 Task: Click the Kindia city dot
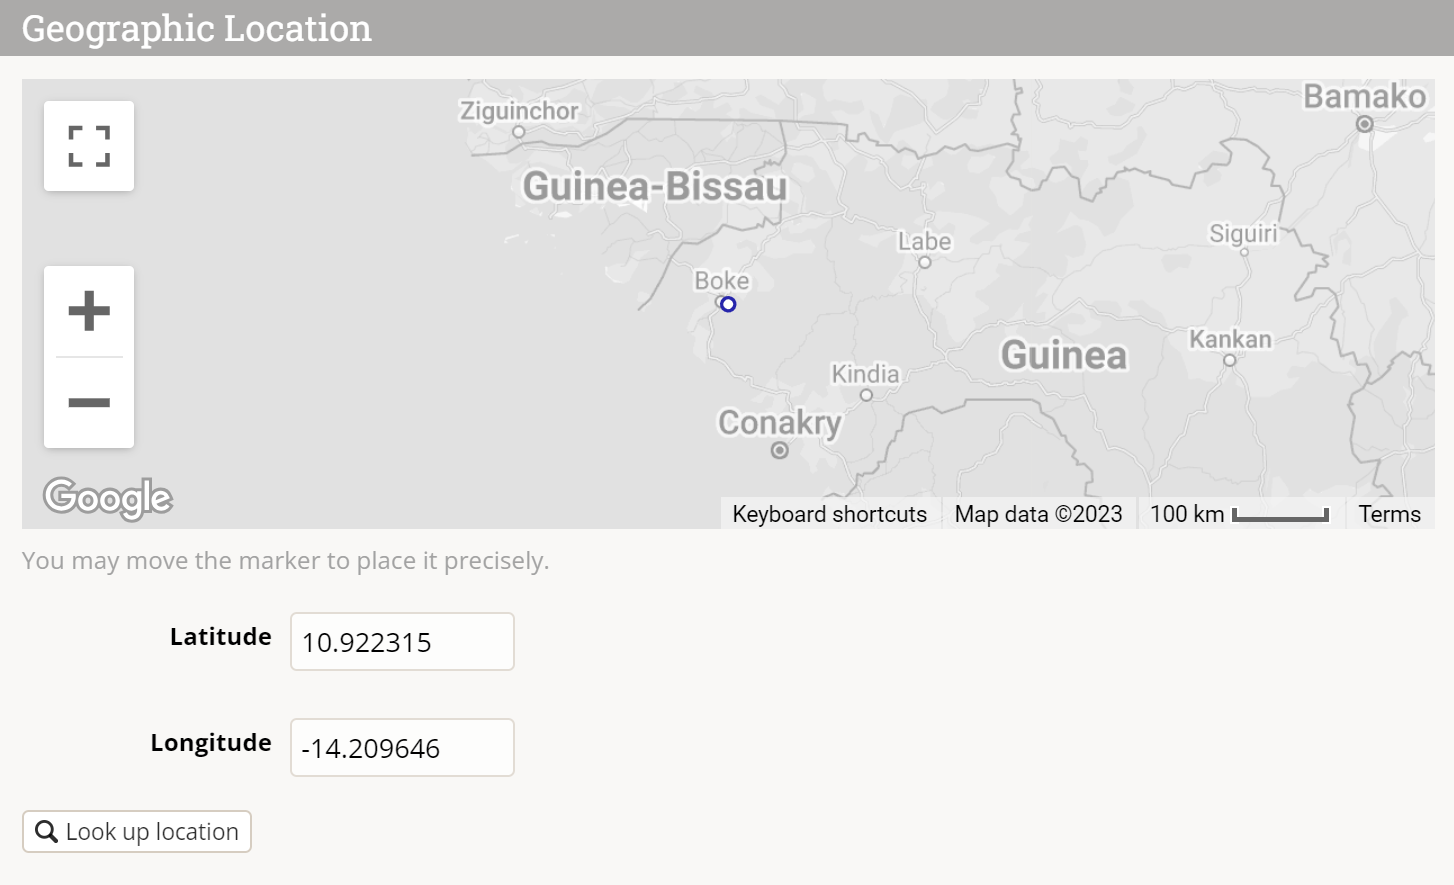[x=866, y=395]
